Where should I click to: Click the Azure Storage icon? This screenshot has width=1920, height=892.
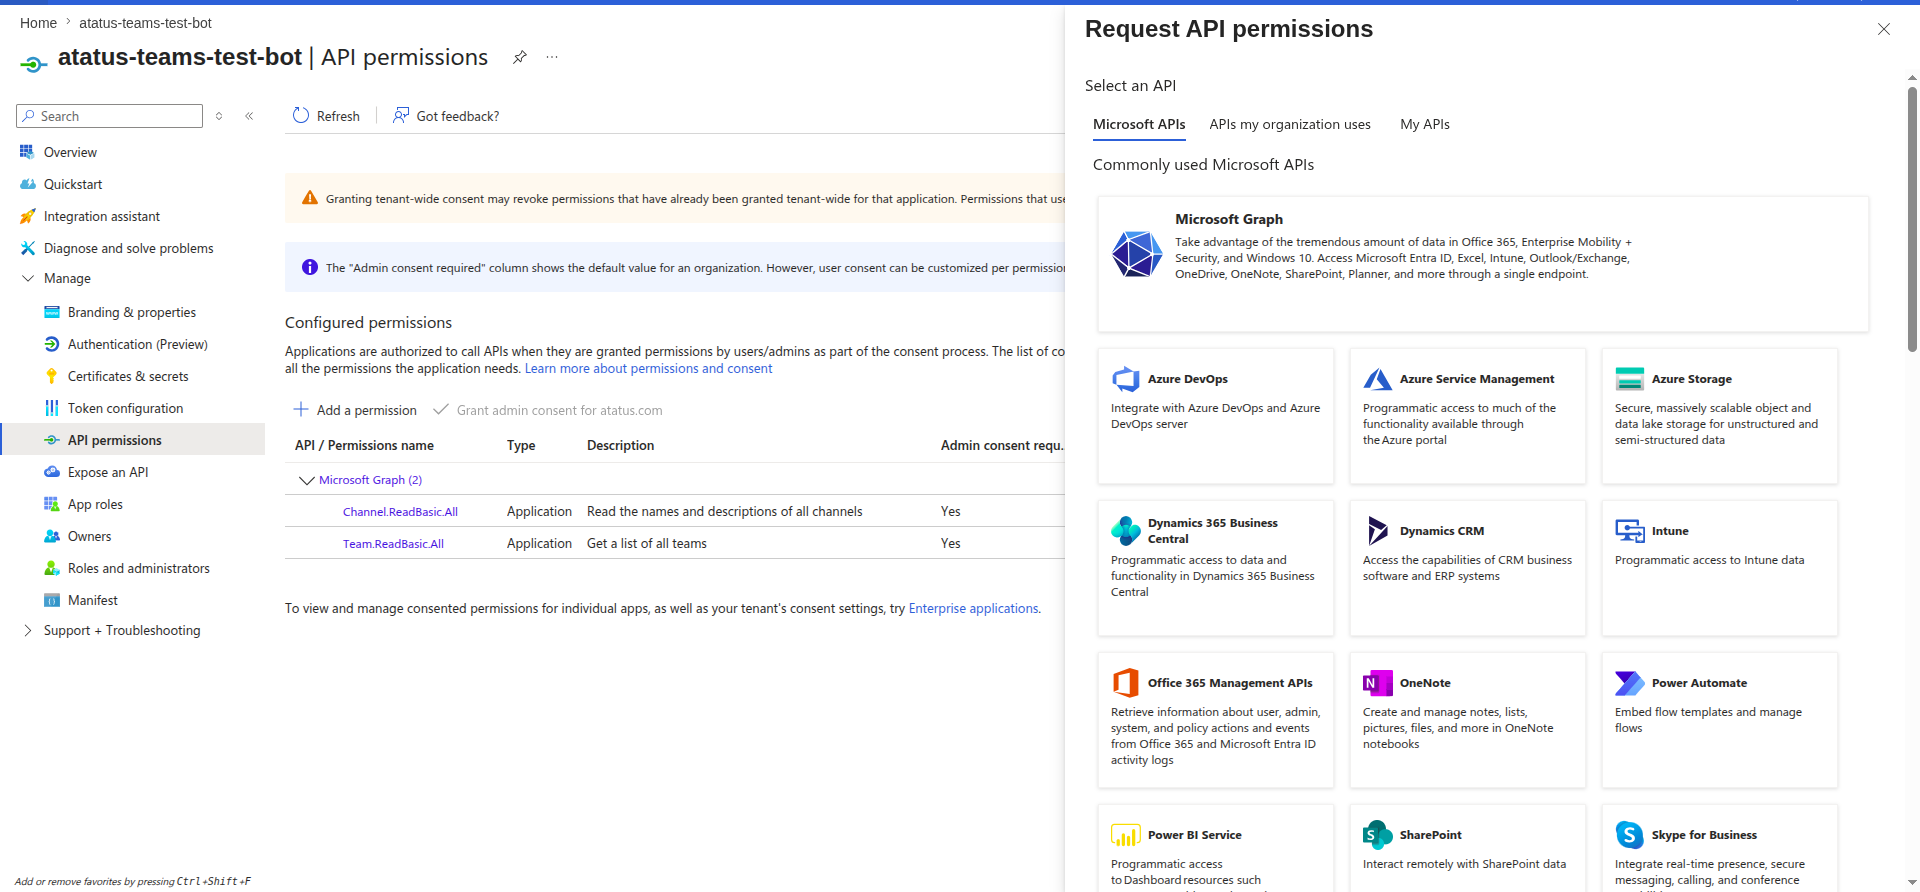(1630, 379)
